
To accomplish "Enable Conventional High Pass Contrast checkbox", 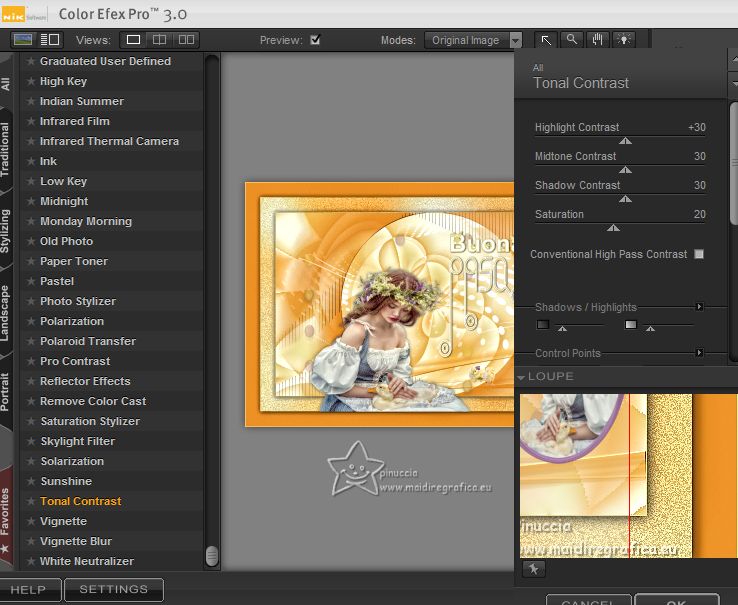I will click(x=699, y=254).
